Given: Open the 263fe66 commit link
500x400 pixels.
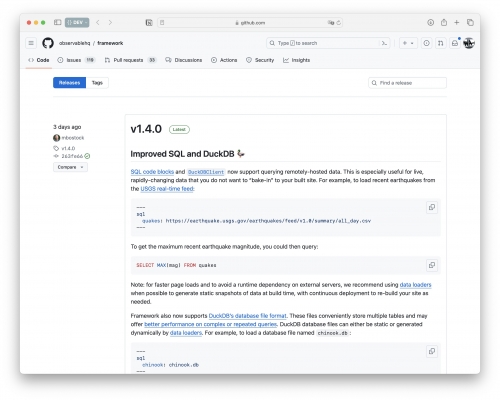Looking at the screenshot, I should point(72,156).
